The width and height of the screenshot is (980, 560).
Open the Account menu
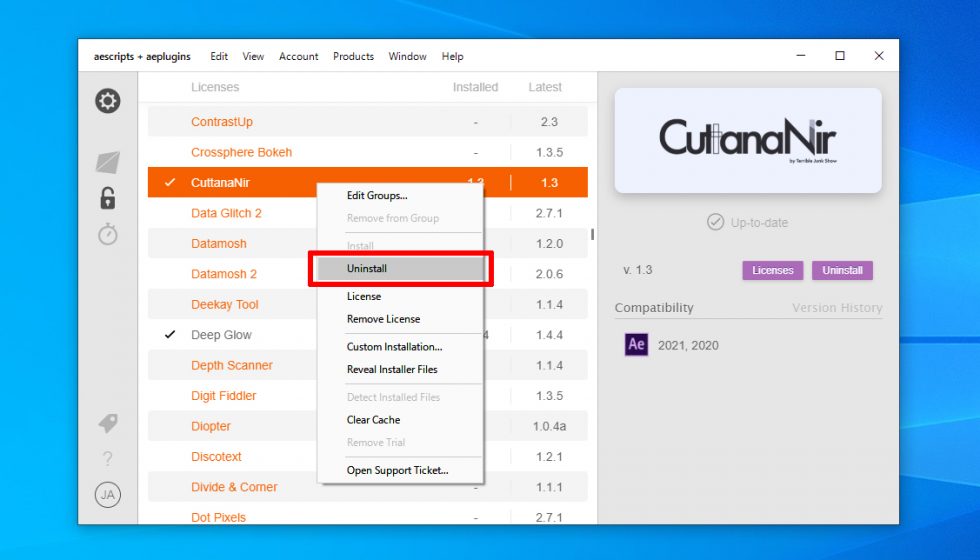(299, 56)
